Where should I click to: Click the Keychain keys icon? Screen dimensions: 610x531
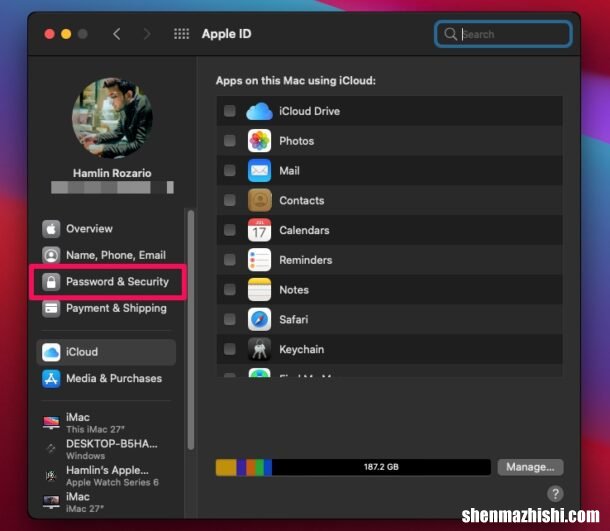(x=259, y=349)
